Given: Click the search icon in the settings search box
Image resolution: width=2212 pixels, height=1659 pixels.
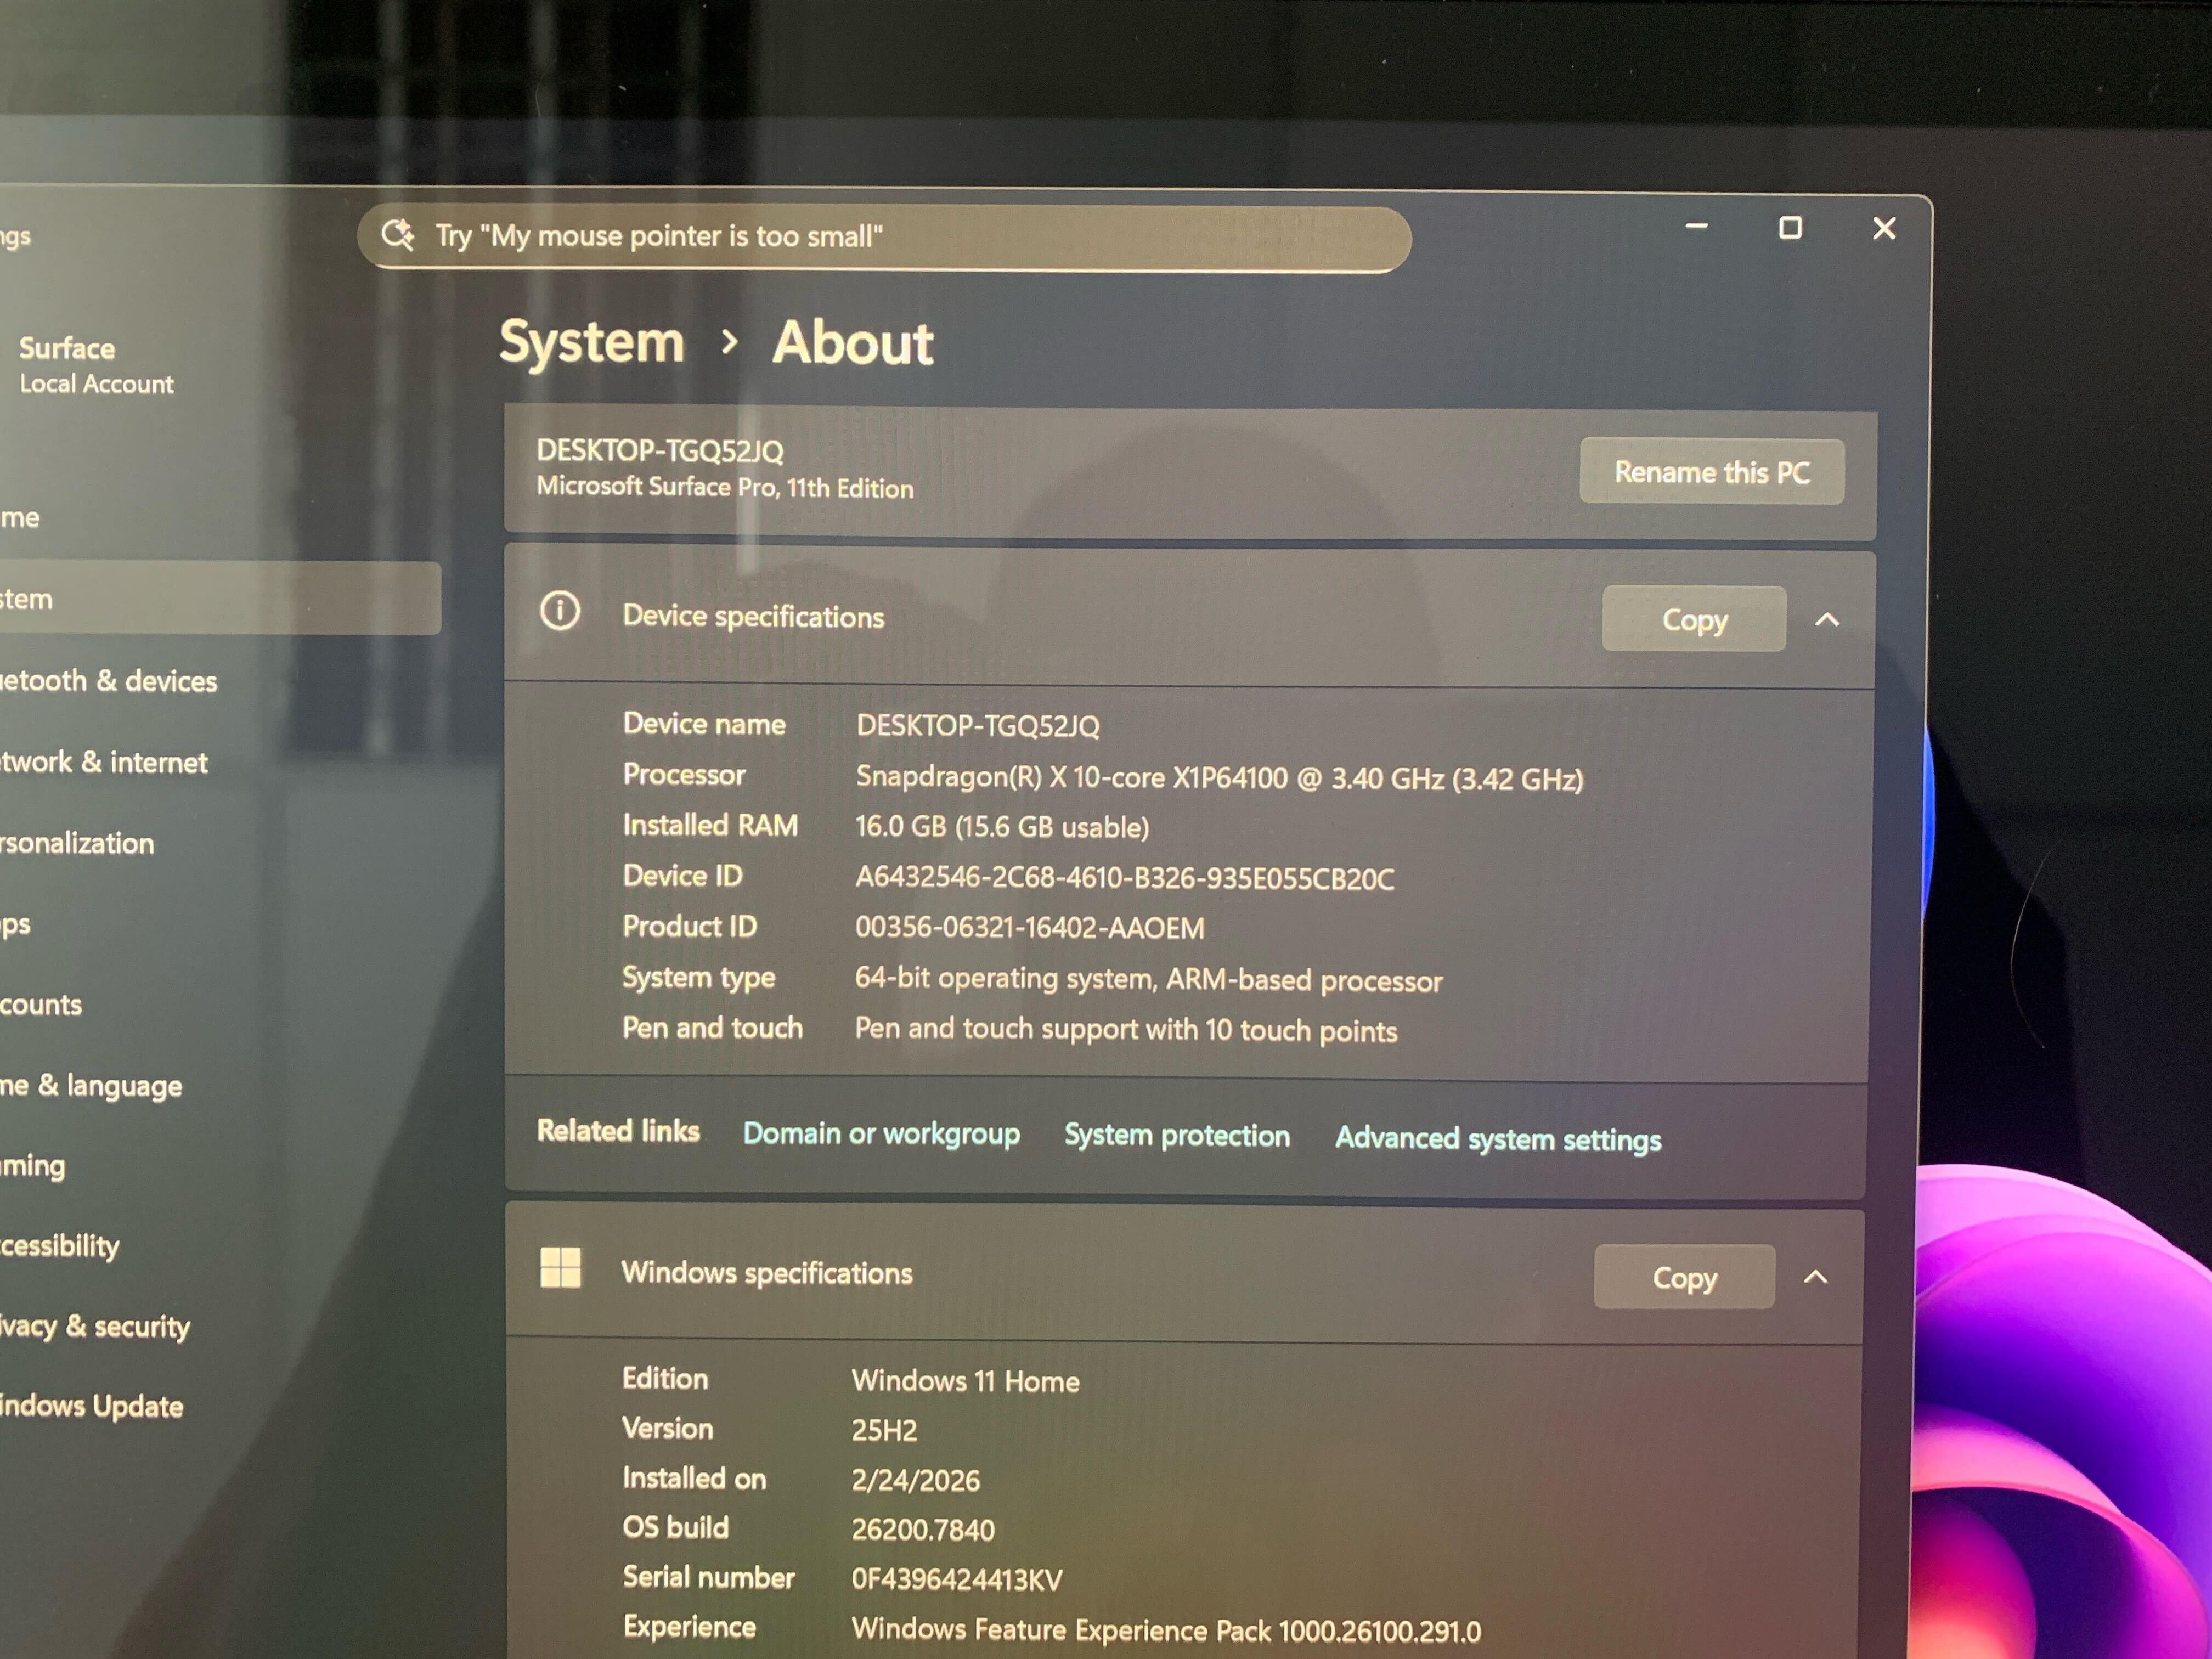Looking at the screenshot, I should [397, 235].
